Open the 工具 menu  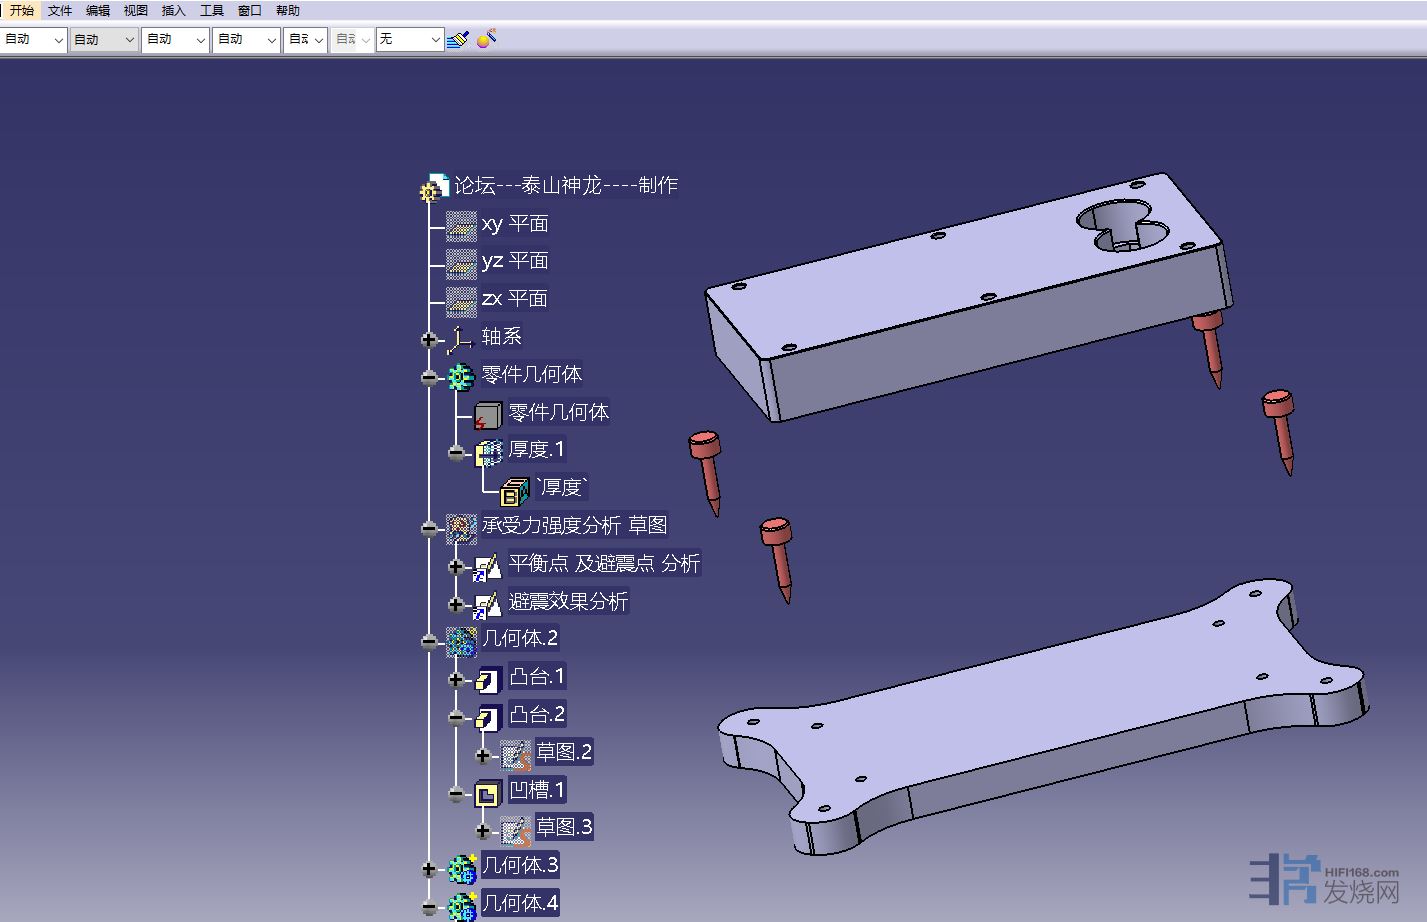point(211,10)
